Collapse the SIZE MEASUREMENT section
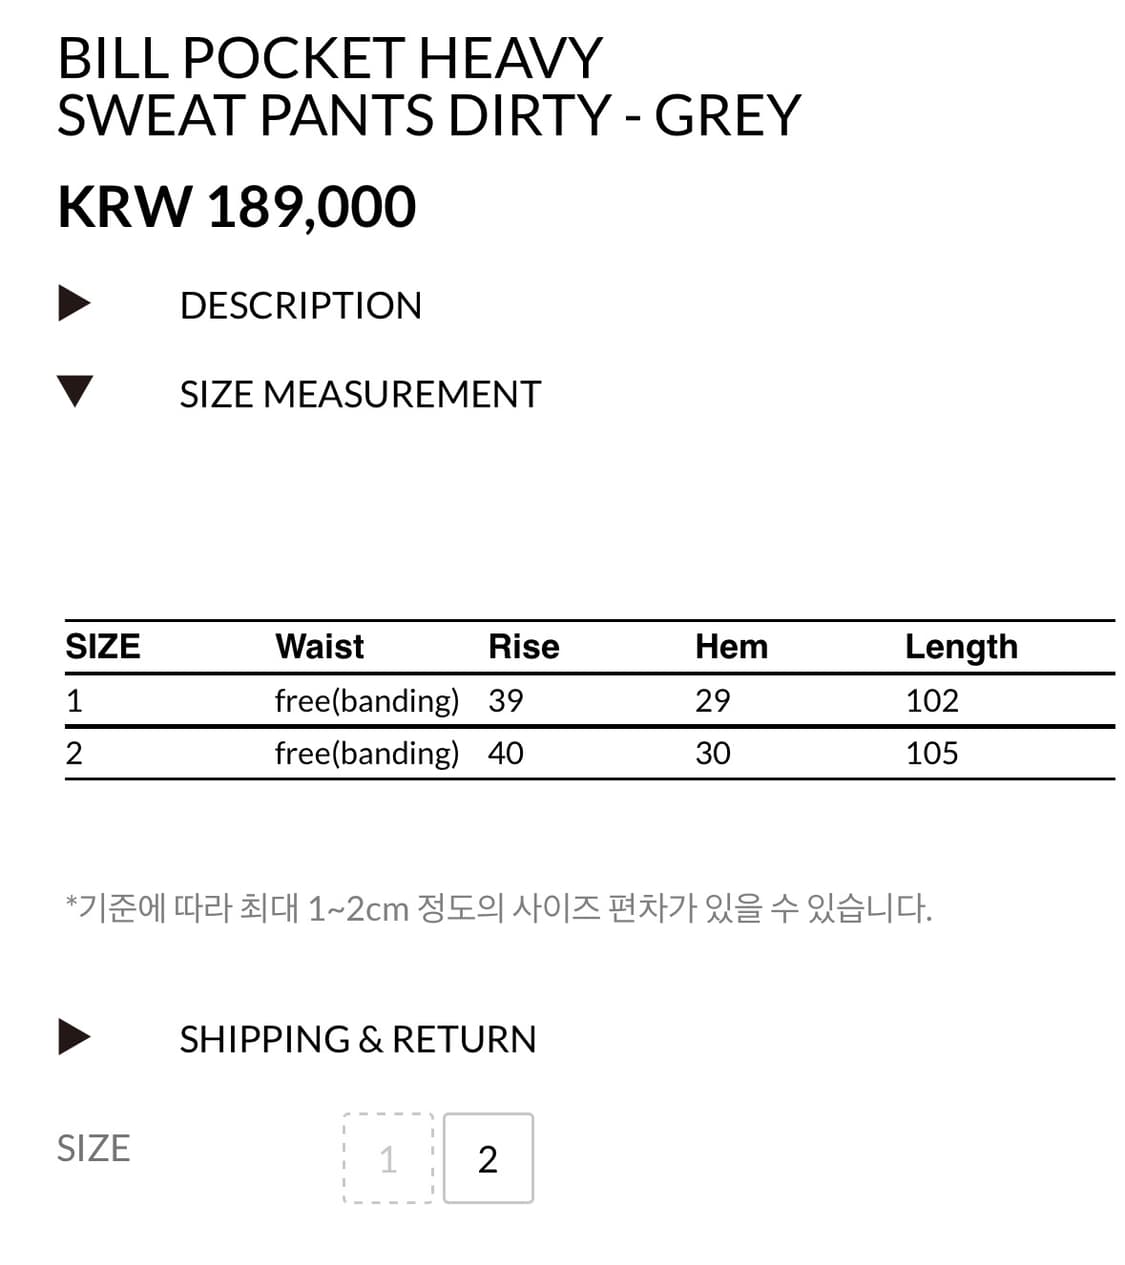 coord(360,393)
